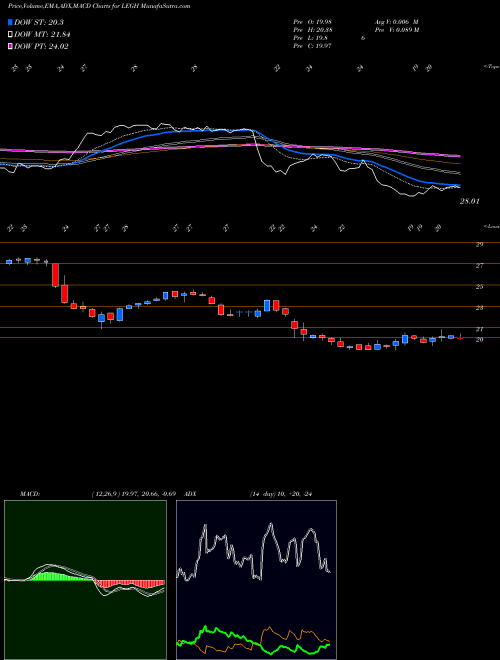Click the white DOW MT legend swatch
Image resolution: width=500 pixels, height=660 pixels.
[10, 35]
